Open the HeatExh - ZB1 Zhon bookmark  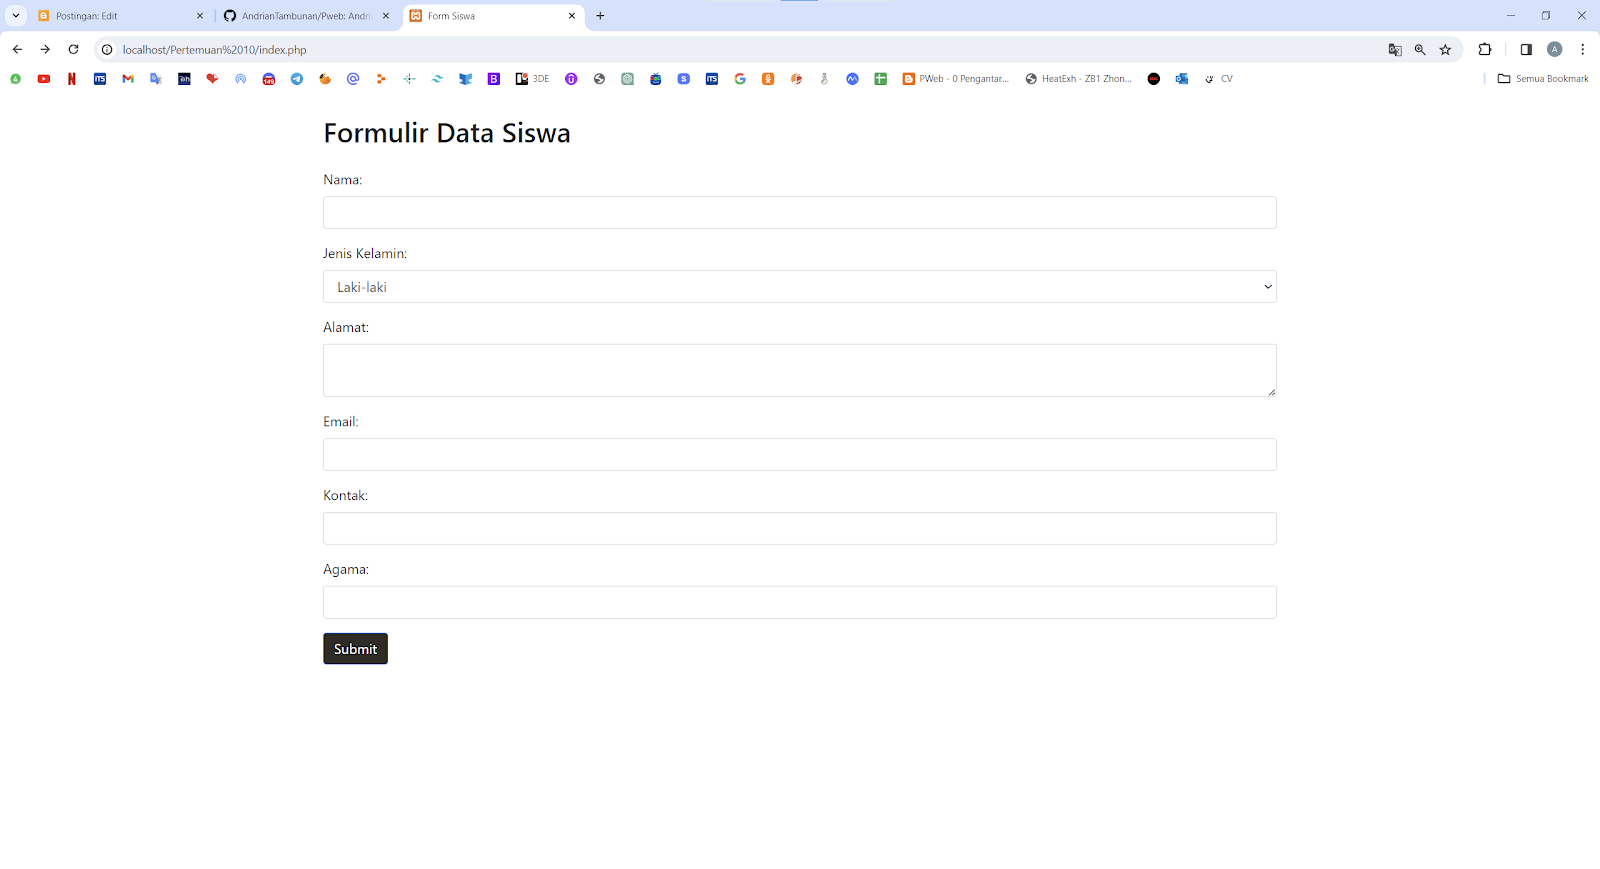pos(1079,79)
